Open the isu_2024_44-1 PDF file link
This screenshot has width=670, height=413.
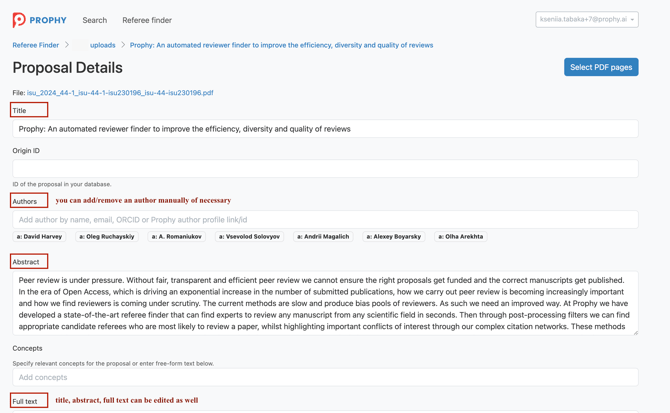[x=120, y=93]
